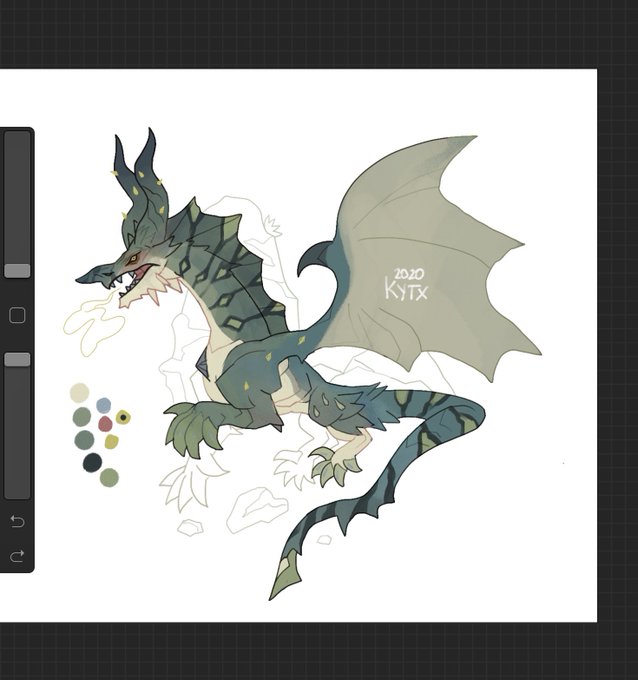Click the mustard yellow palette swatch

coord(111,441)
